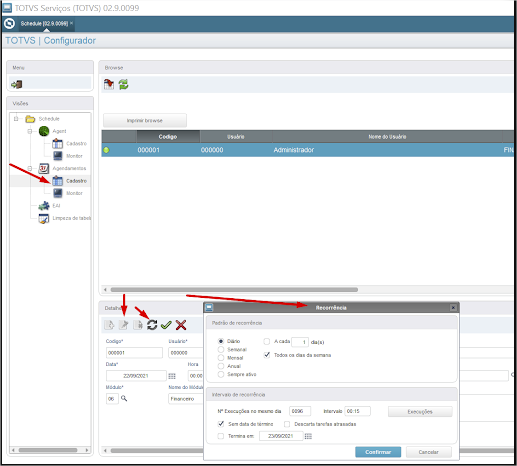
Task: Click the third document icon in Detalhes toolbar
Action: click(138, 325)
